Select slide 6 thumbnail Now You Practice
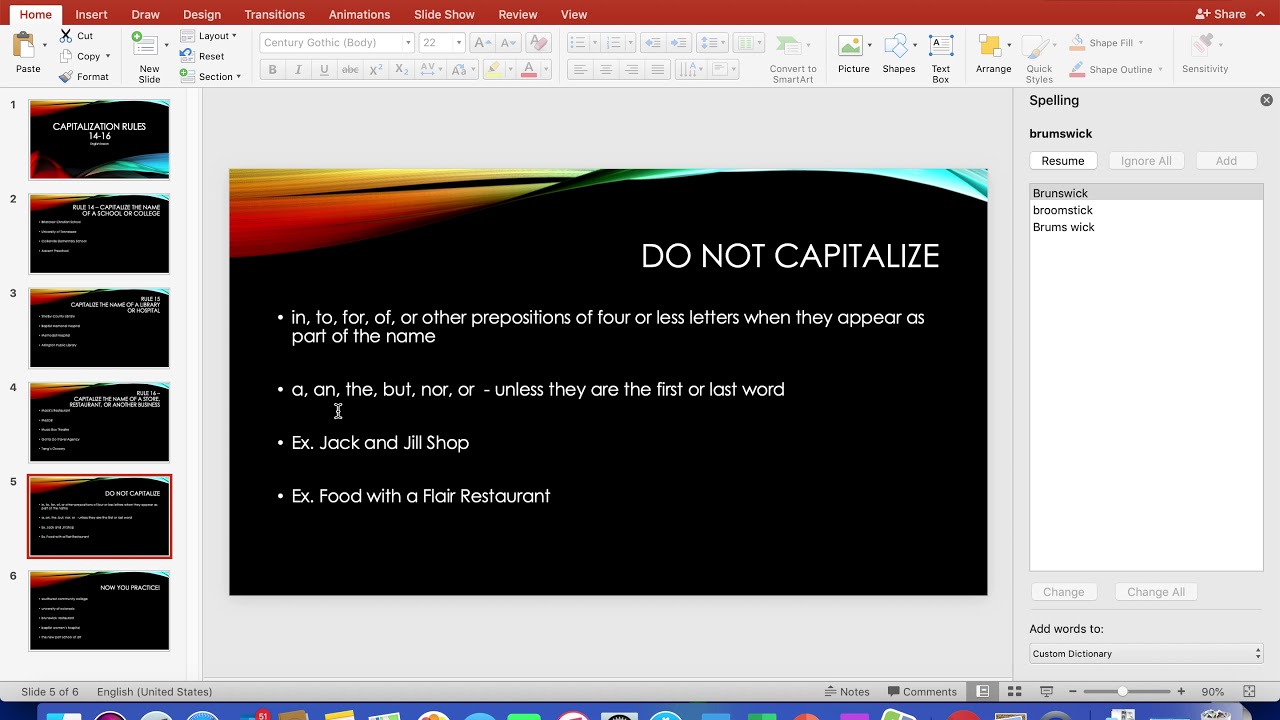The width and height of the screenshot is (1280, 720). (x=99, y=610)
